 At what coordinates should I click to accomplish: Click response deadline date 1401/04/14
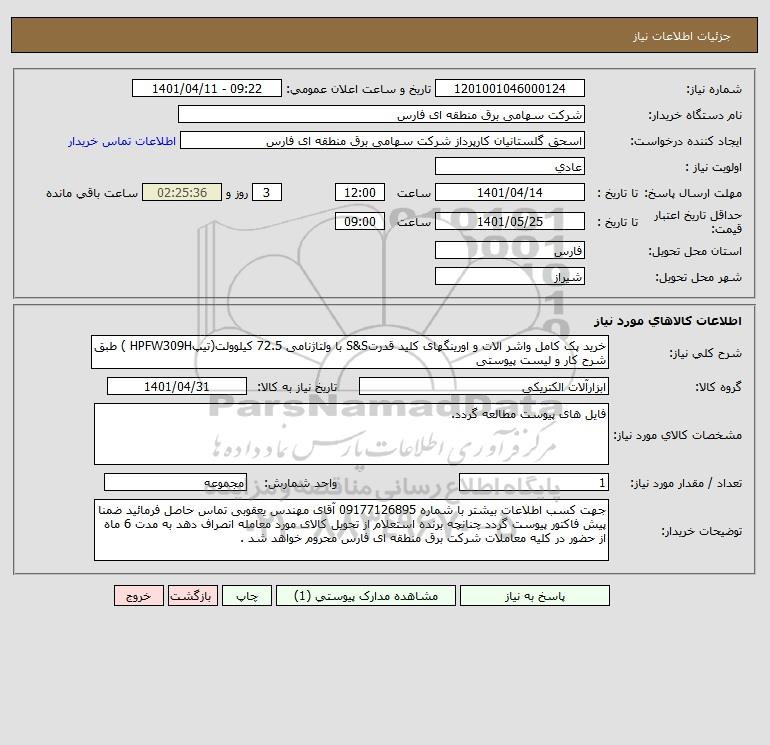510,193
